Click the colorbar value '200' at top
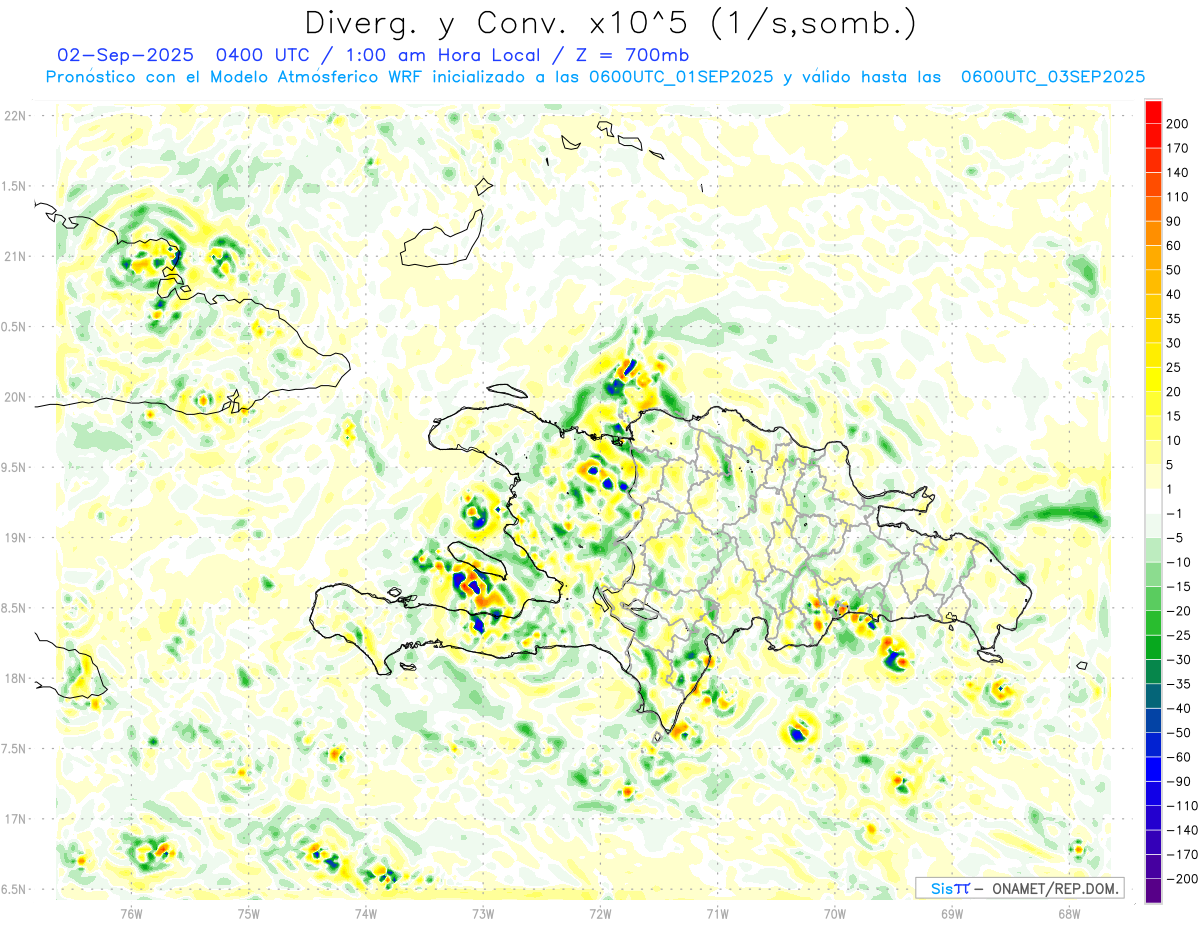The image size is (1200, 927). tap(1178, 124)
